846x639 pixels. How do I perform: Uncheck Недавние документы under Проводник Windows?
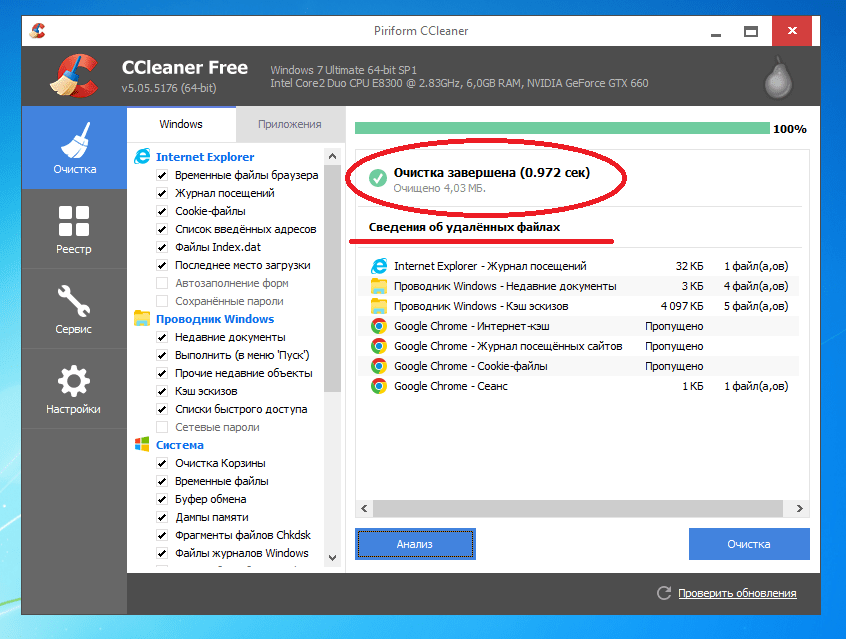tap(162, 337)
